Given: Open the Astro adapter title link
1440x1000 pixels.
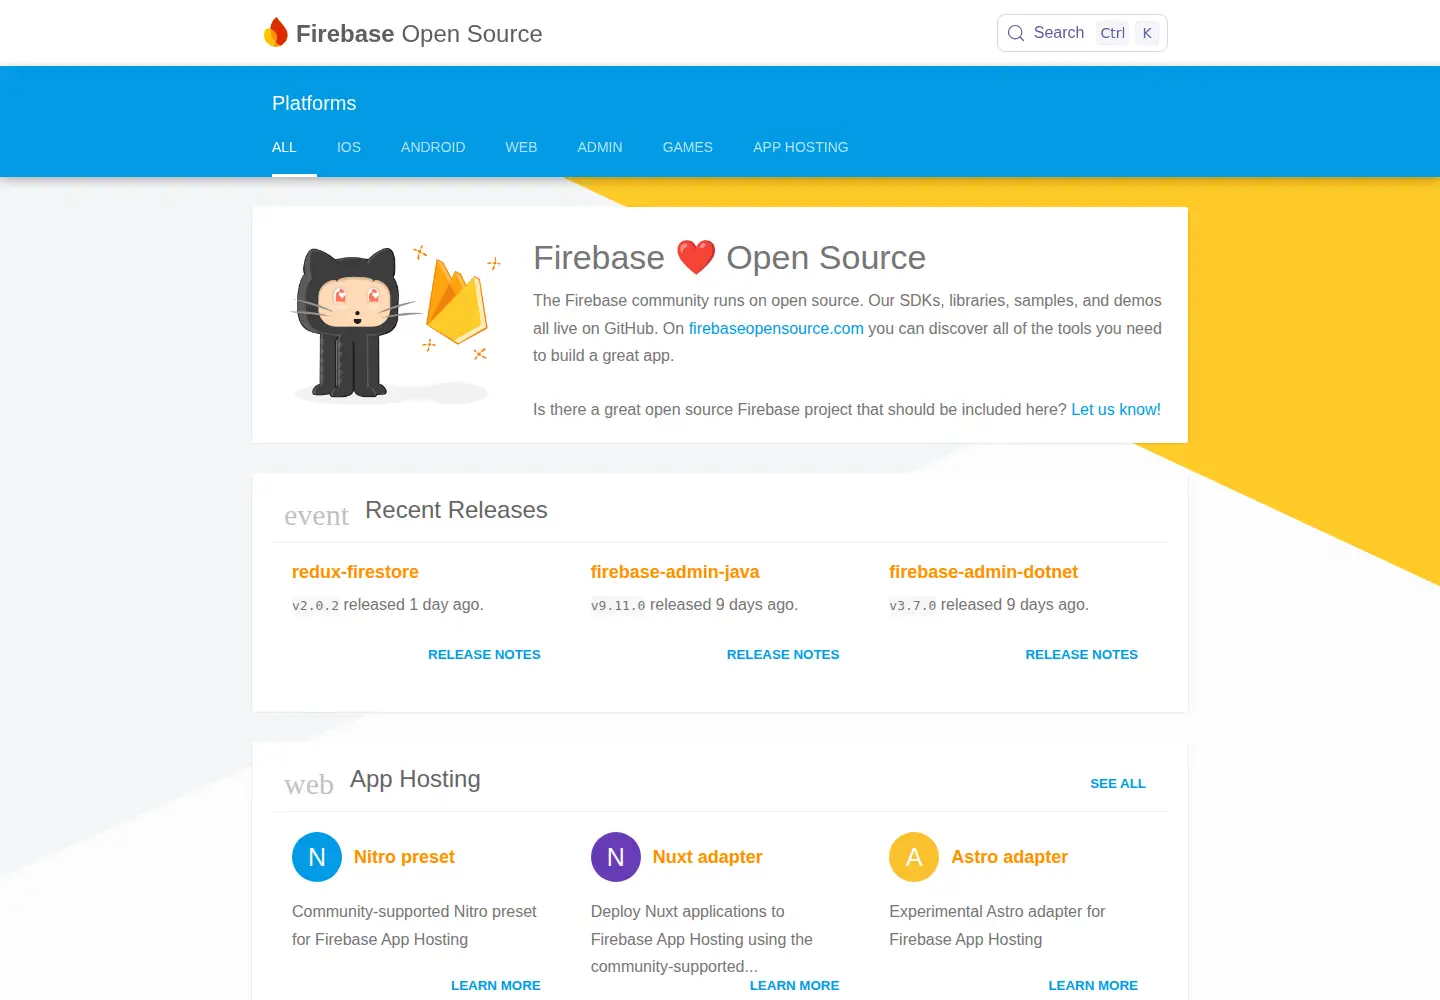Looking at the screenshot, I should pyautogui.click(x=1009, y=857).
